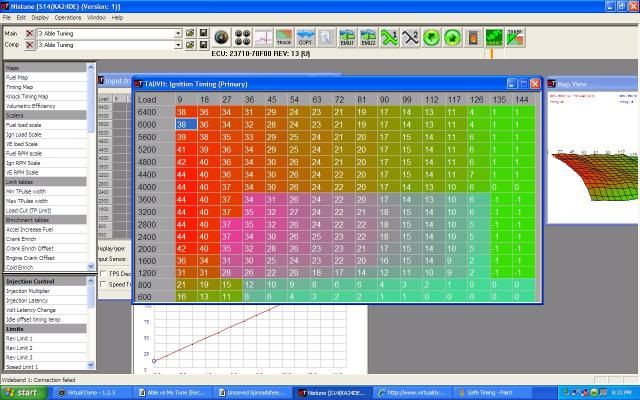
Task: Click the red X beside Main tune
Action: 30,33
